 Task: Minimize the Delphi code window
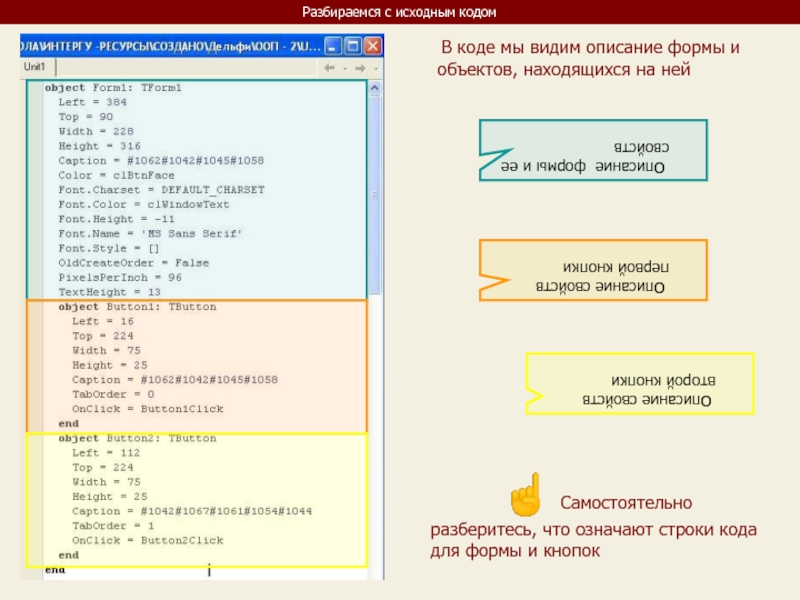pos(333,46)
